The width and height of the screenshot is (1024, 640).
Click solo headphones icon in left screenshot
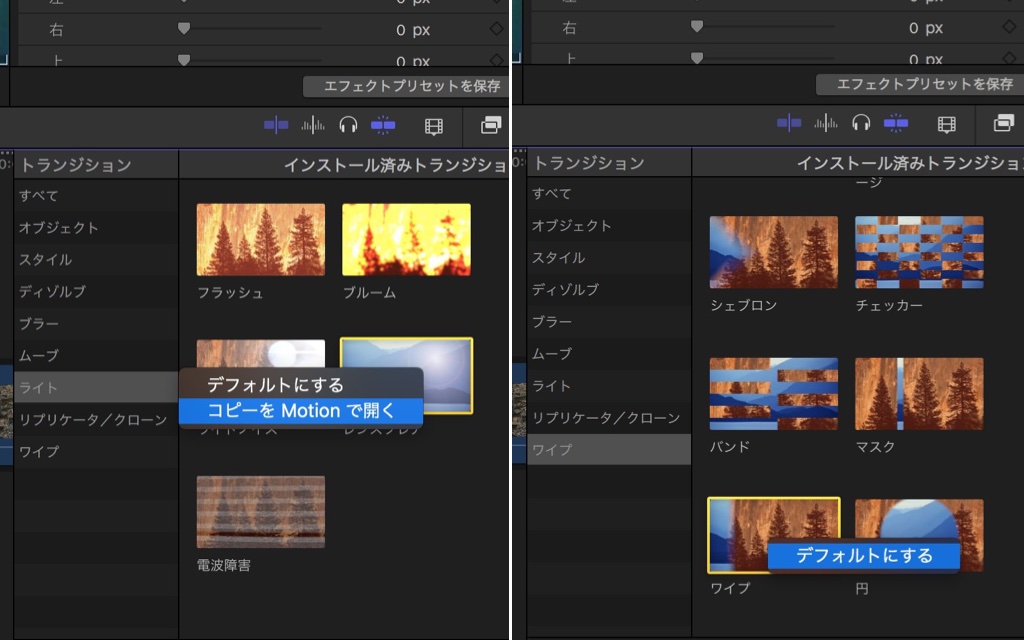pyautogui.click(x=348, y=125)
